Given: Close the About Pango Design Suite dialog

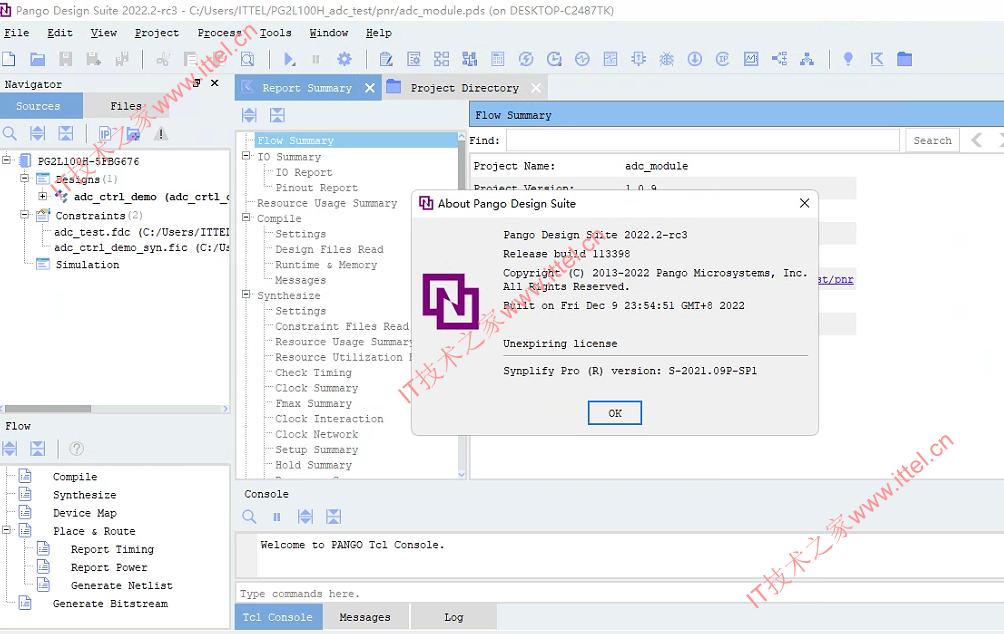Looking at the screenshot, I should pyautogui.click(x=804, y=203).
